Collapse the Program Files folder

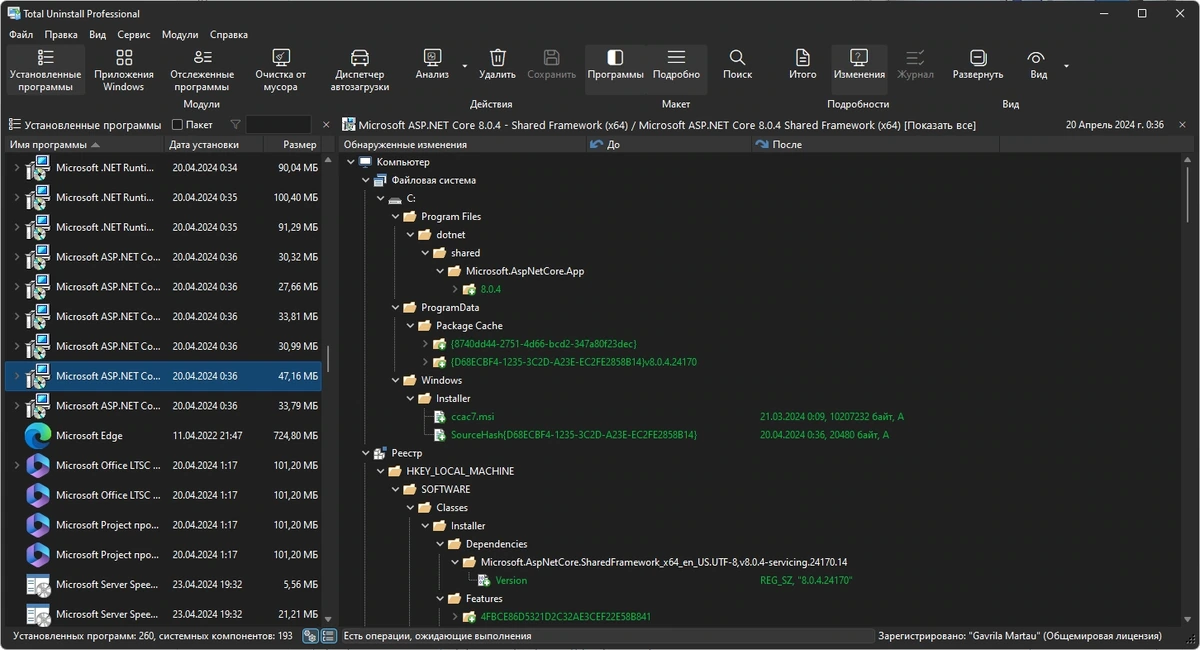pos(396,217)
